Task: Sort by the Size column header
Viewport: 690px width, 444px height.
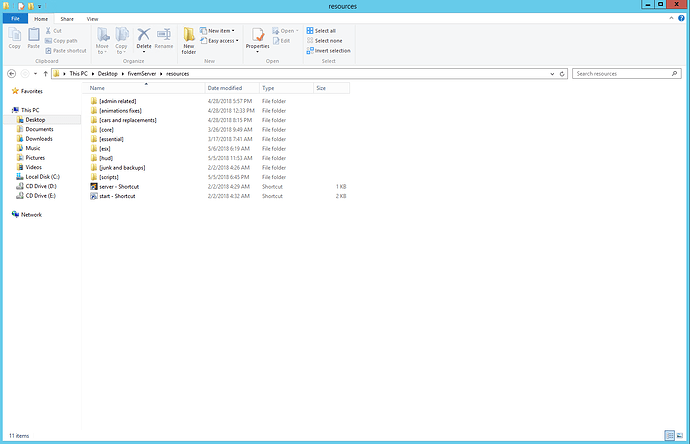Action: coord(332,88)
